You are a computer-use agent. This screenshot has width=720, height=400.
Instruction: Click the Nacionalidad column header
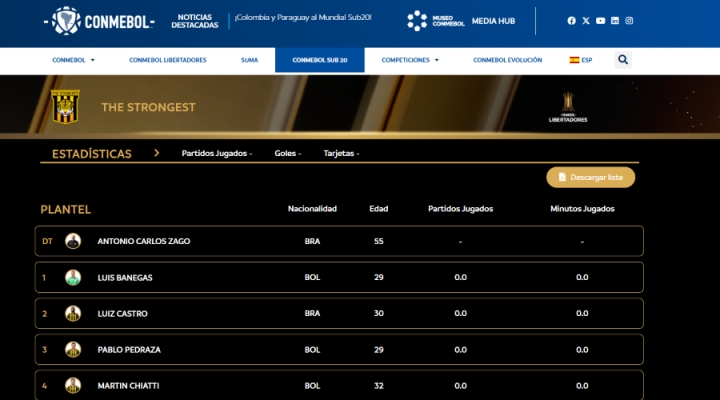(x=312, y=209)
